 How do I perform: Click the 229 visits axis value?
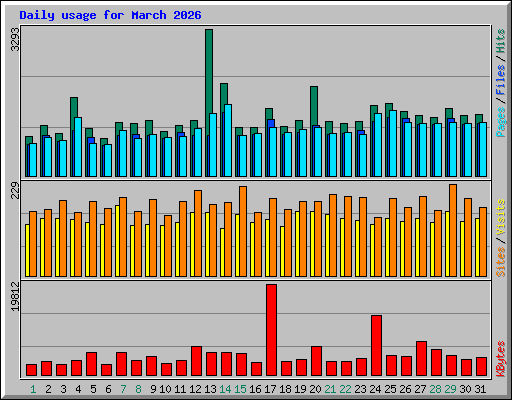(15, 191)
